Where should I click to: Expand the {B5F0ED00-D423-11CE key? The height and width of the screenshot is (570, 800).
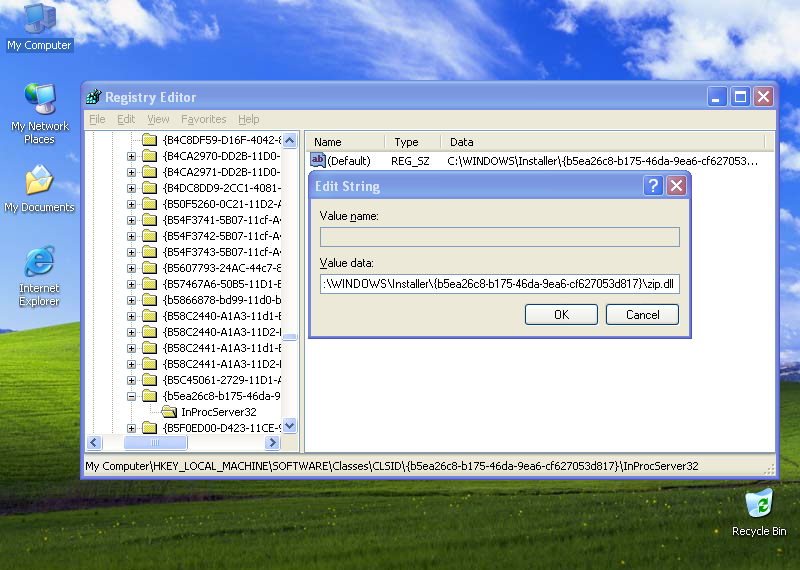point(132,428)
